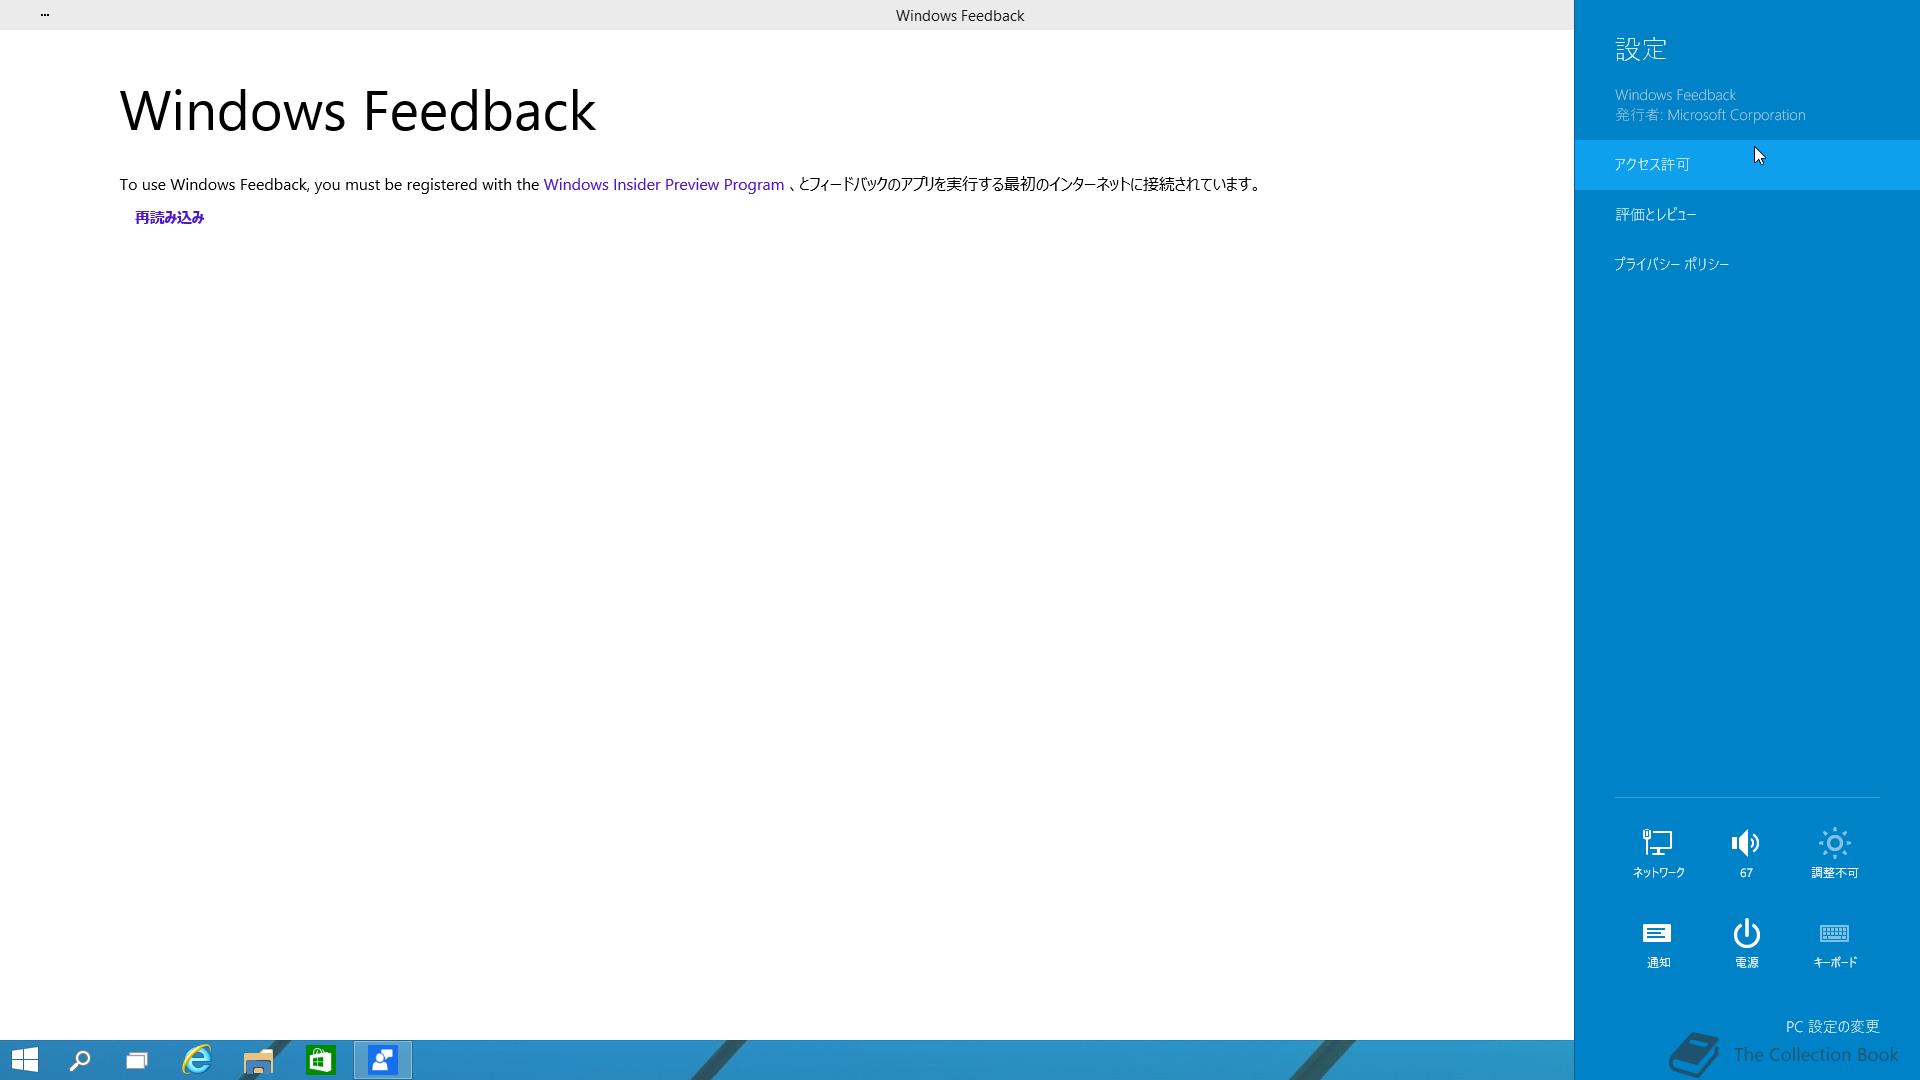The image size is (1920, 1080).
Task: Click the brightness icon labeled 調整不可
Action: point(1834,853)
